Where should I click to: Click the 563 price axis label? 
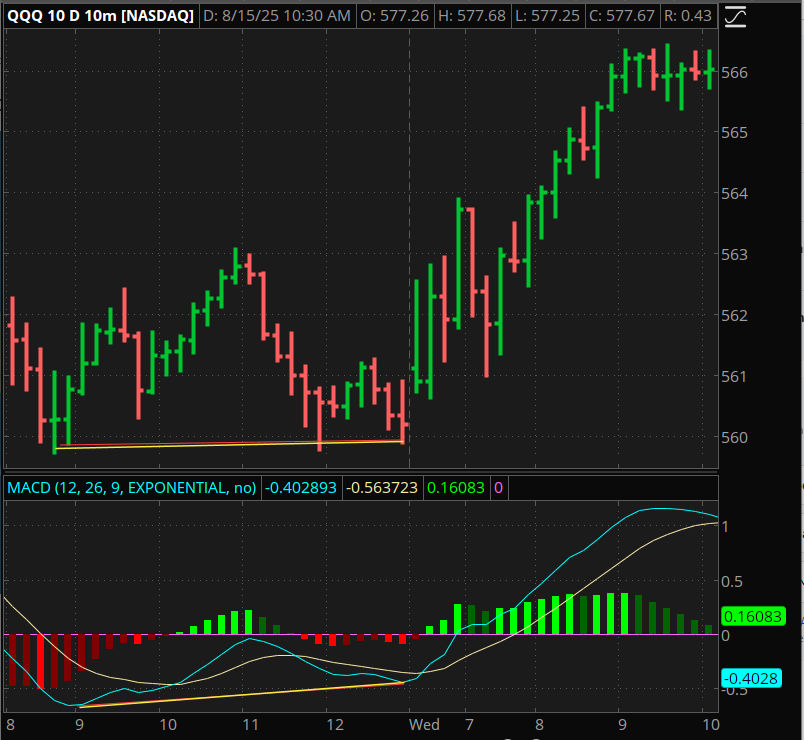click(x=734, y=255)
